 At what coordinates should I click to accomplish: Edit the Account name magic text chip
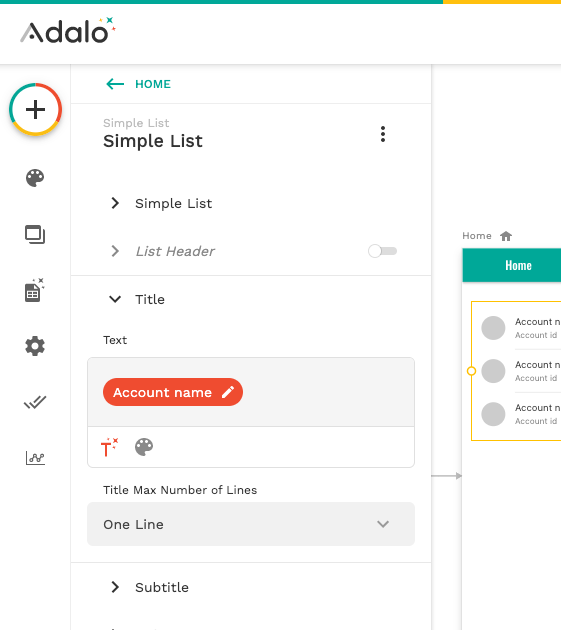pyautogui.click(x=173, y=392)
